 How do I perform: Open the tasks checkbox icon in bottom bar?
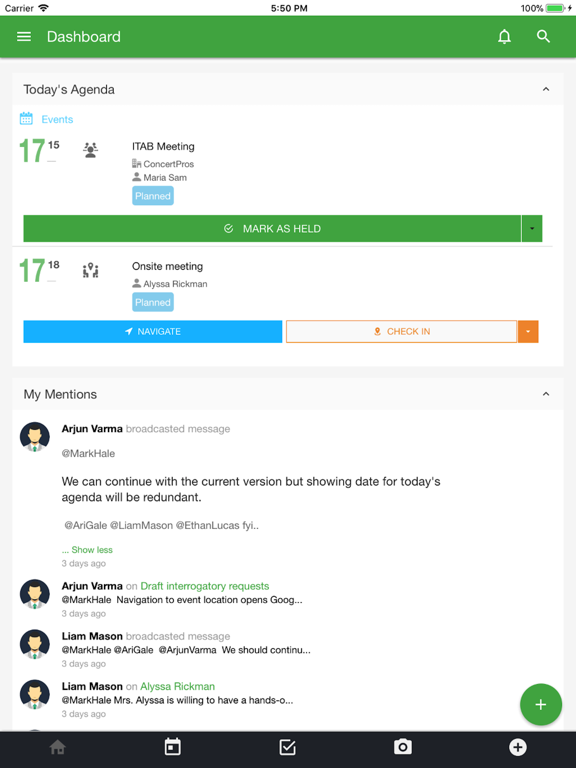(x=288, y=747)
